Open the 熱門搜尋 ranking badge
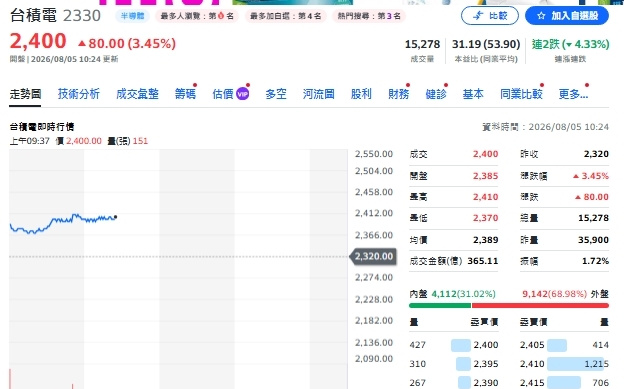The width and height of the screenshot is (624, 389). [x=369, y=16]
